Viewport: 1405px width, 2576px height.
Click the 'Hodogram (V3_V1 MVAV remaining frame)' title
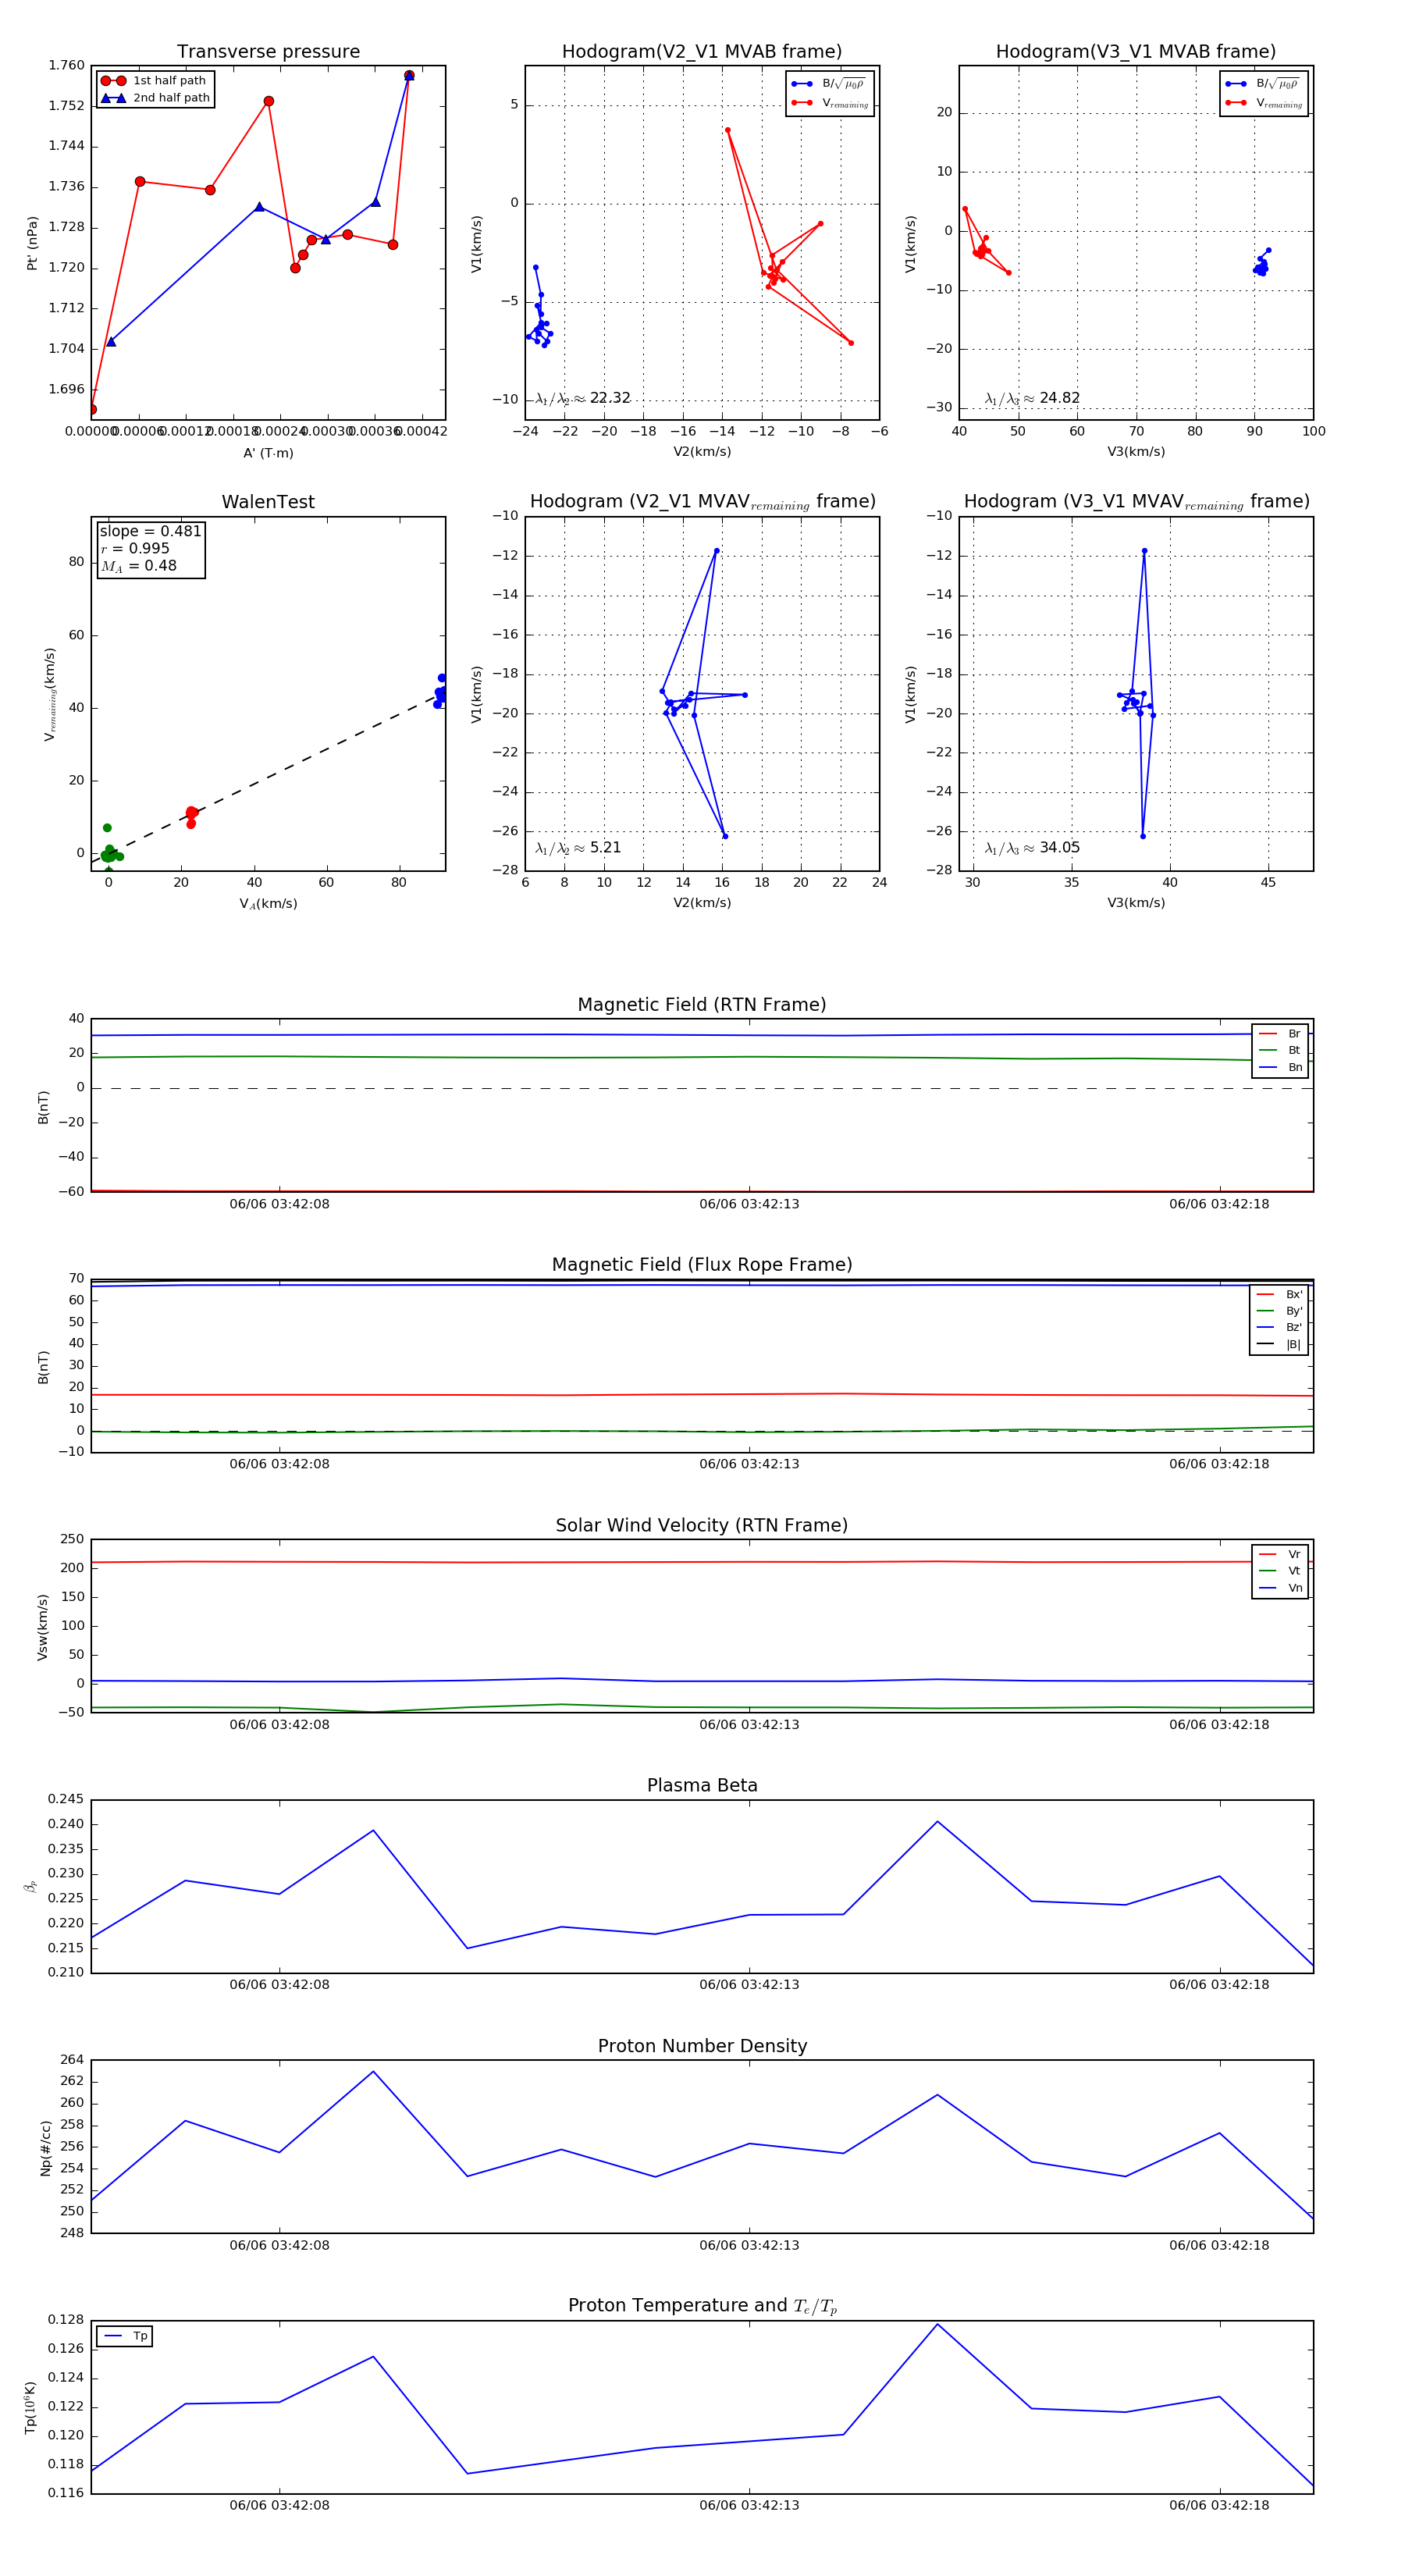click(x=1136, y=502)
